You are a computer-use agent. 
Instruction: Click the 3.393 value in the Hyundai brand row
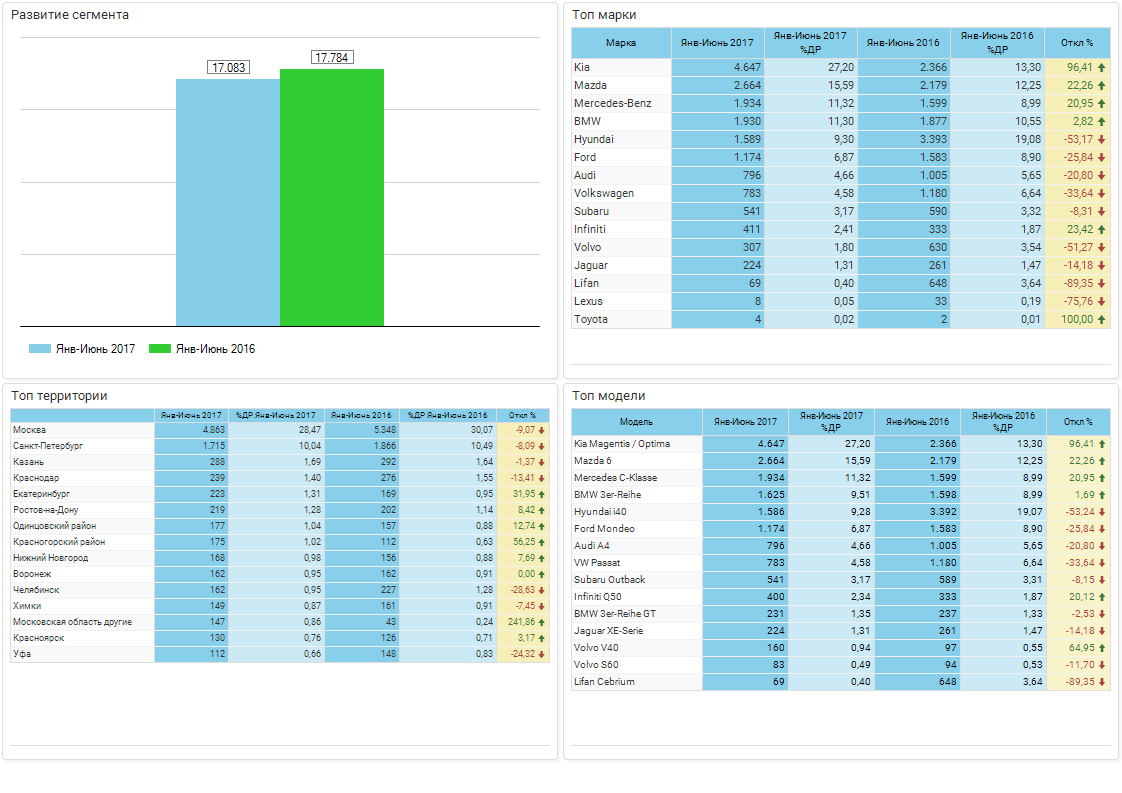933,140
